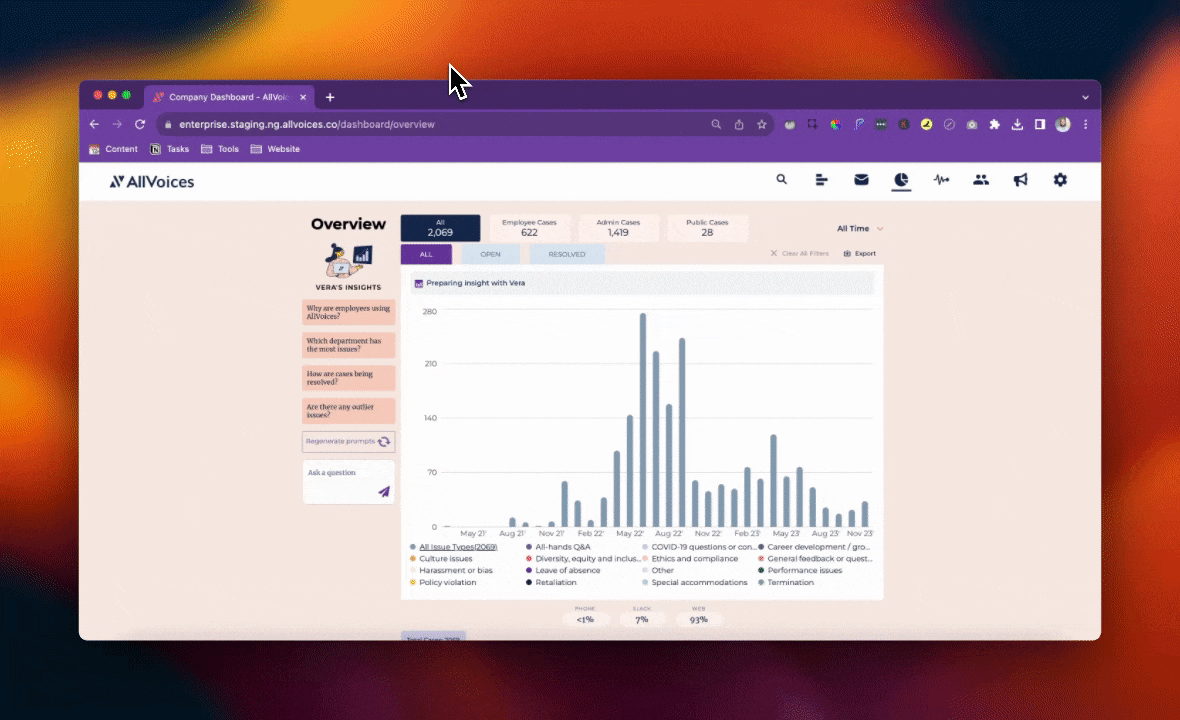
Task: Toggle All Issue Types(2069) legend entry
Action: coord(453,547)
